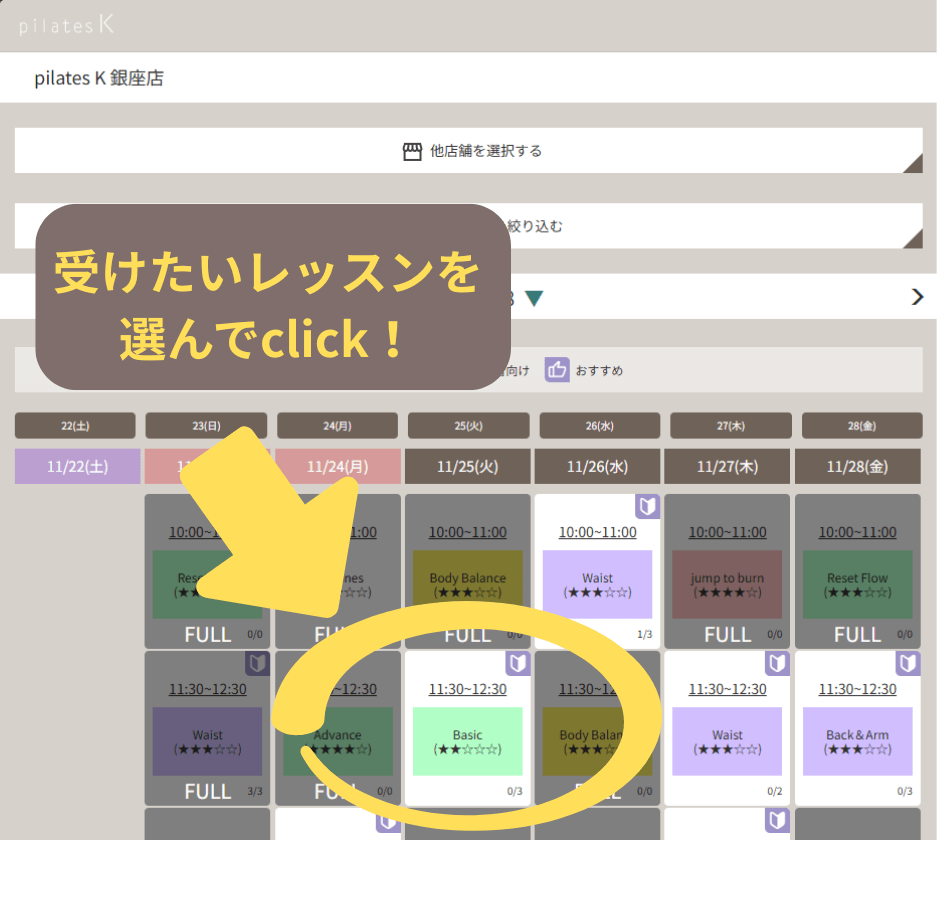The height and width of the screenshot is (902, 937).
Task: Click the bookmark icon on Wednesday's 10:00 Waist lesson
Action: [647, 508]
